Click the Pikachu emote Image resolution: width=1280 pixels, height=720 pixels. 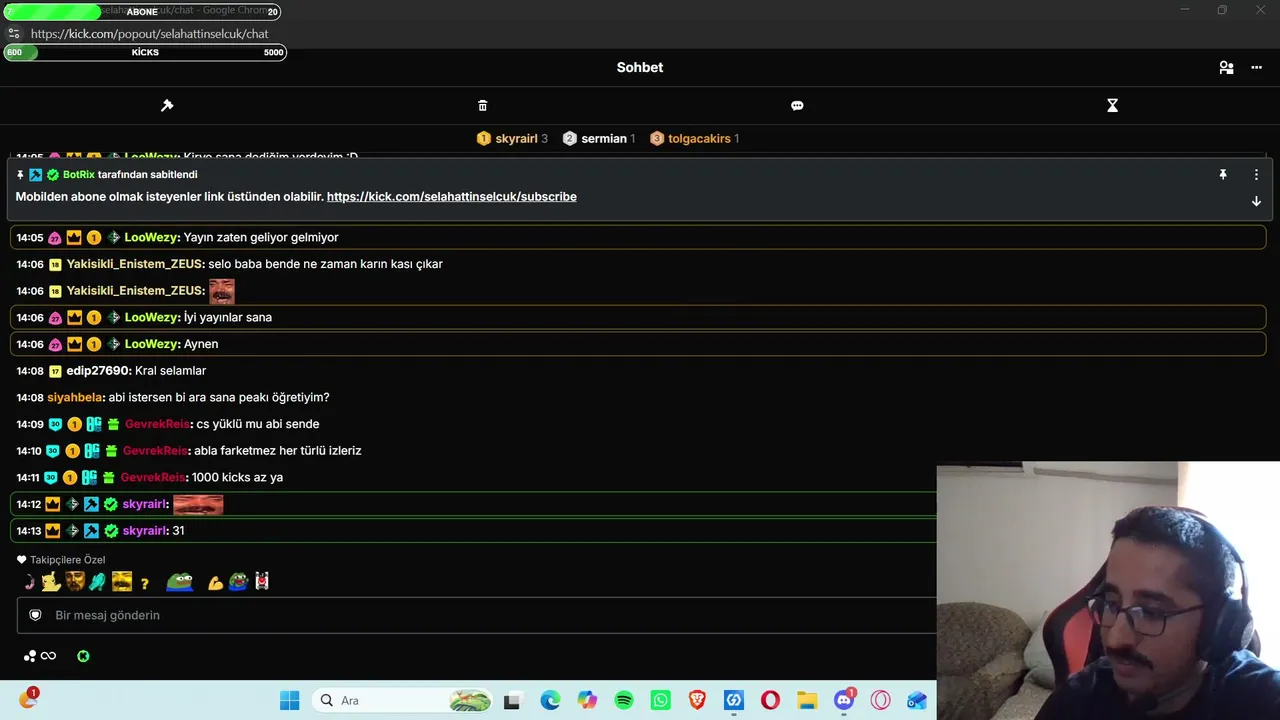(51, 582)
